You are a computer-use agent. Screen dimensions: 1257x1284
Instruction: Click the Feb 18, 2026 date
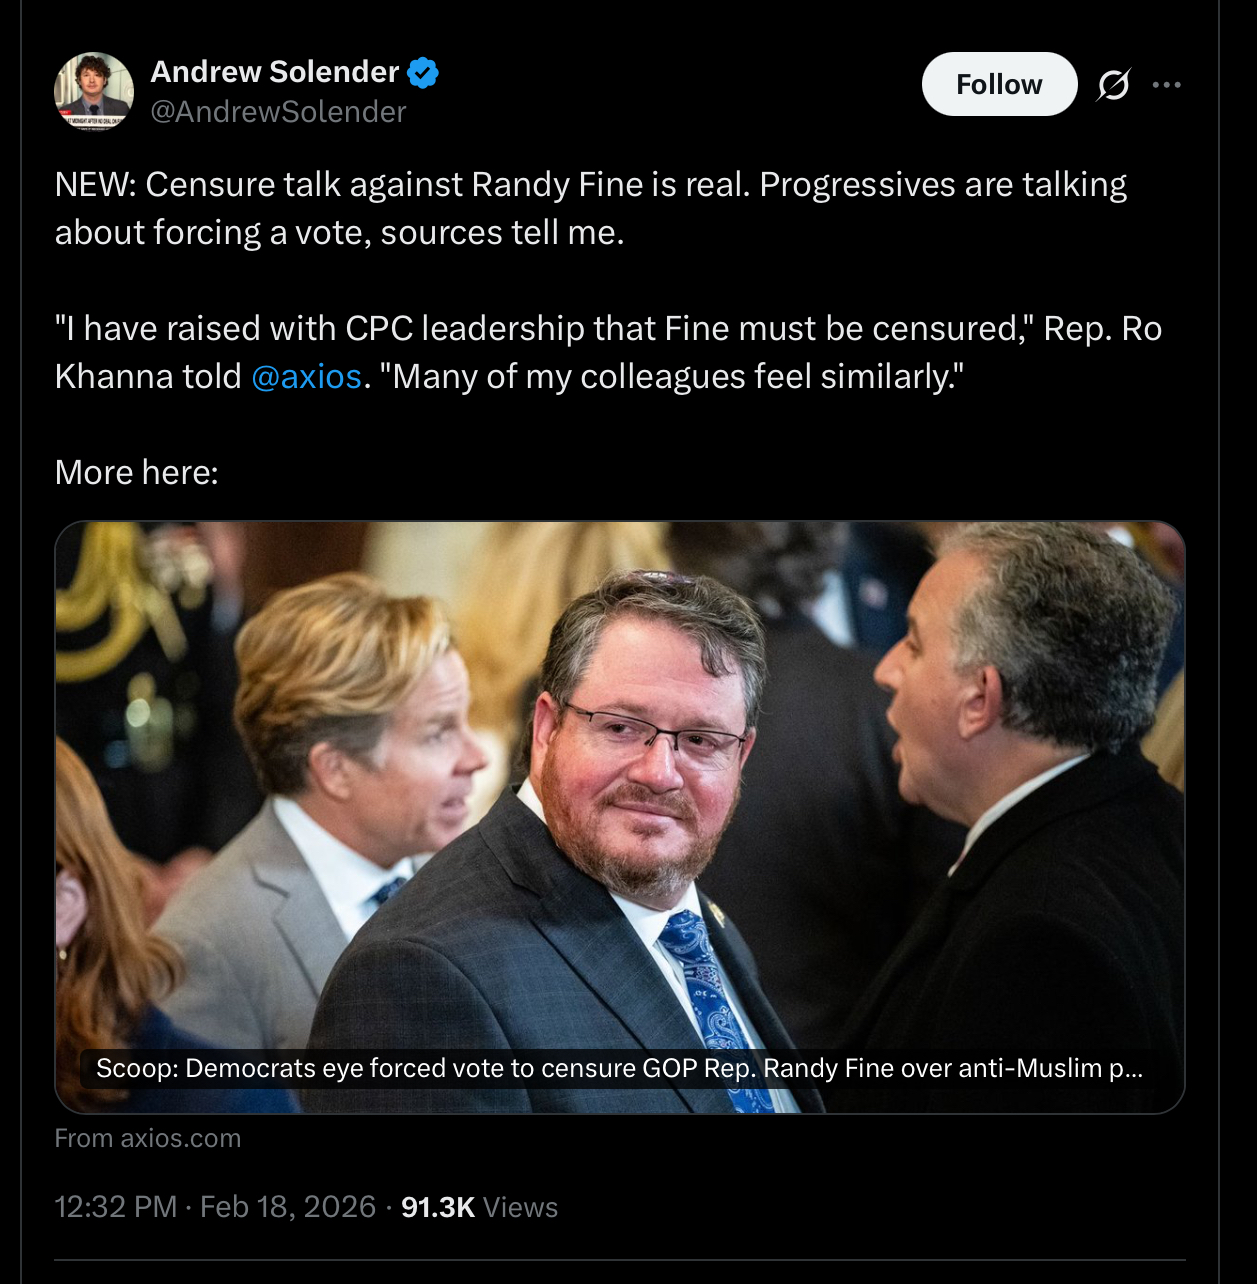click(288, 1207)
